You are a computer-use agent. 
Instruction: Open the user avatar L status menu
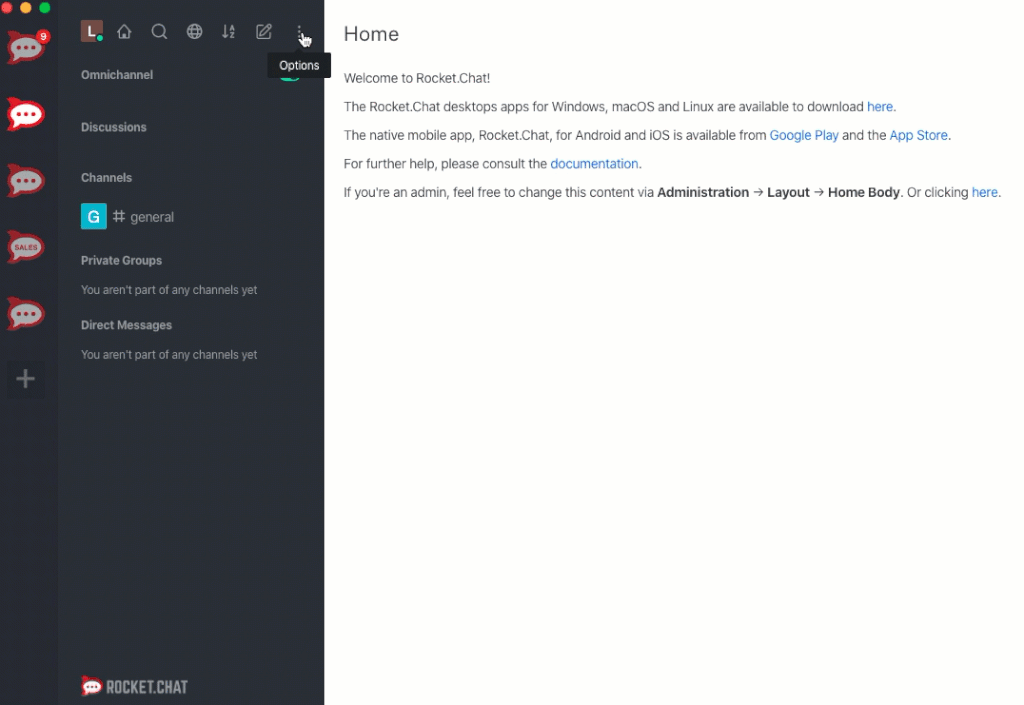click(91, 31)
